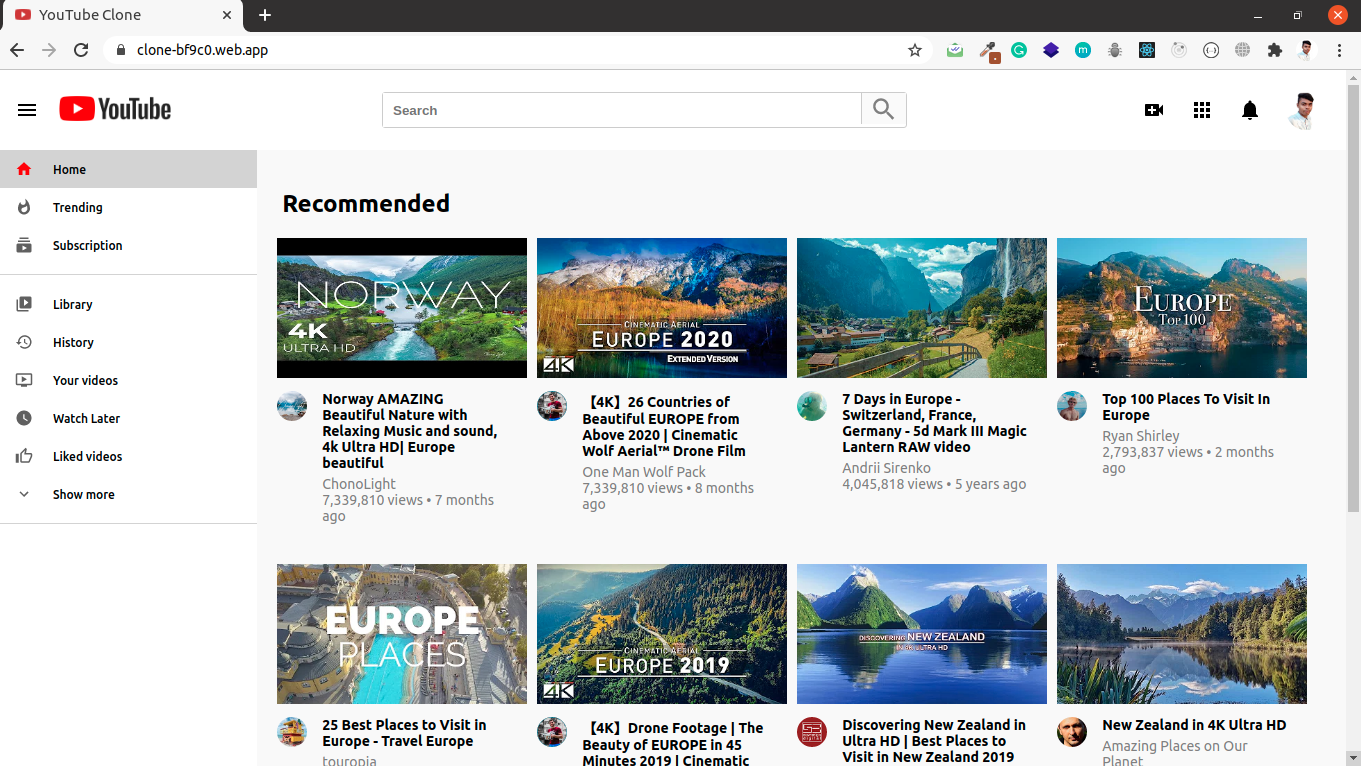Expand the Show more sidebar section
1361x766 pixels.
(83, 495)
